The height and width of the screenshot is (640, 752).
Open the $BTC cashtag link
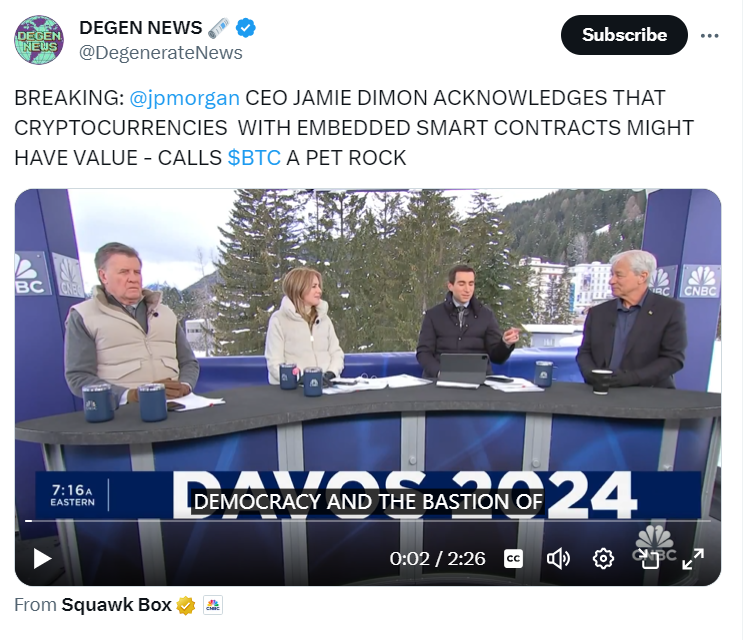(254, 158)
